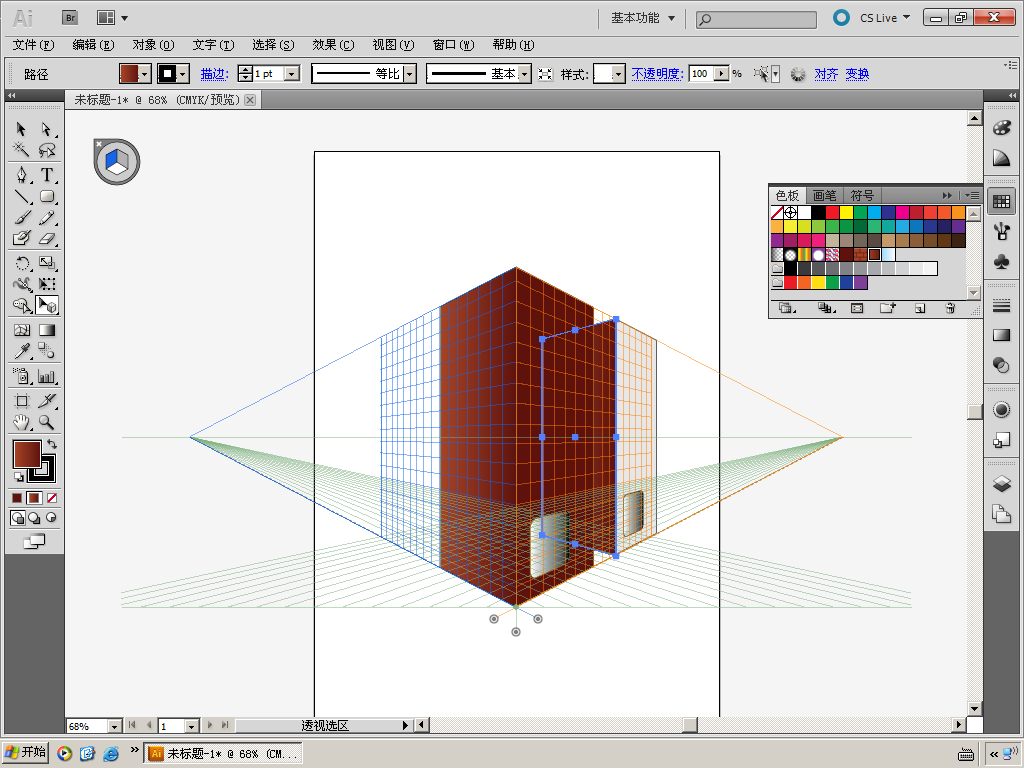The height and width of the screenshot is (768, 1024).
Task: Click the 描边 stroke link
Action: (x=214, y=74)
